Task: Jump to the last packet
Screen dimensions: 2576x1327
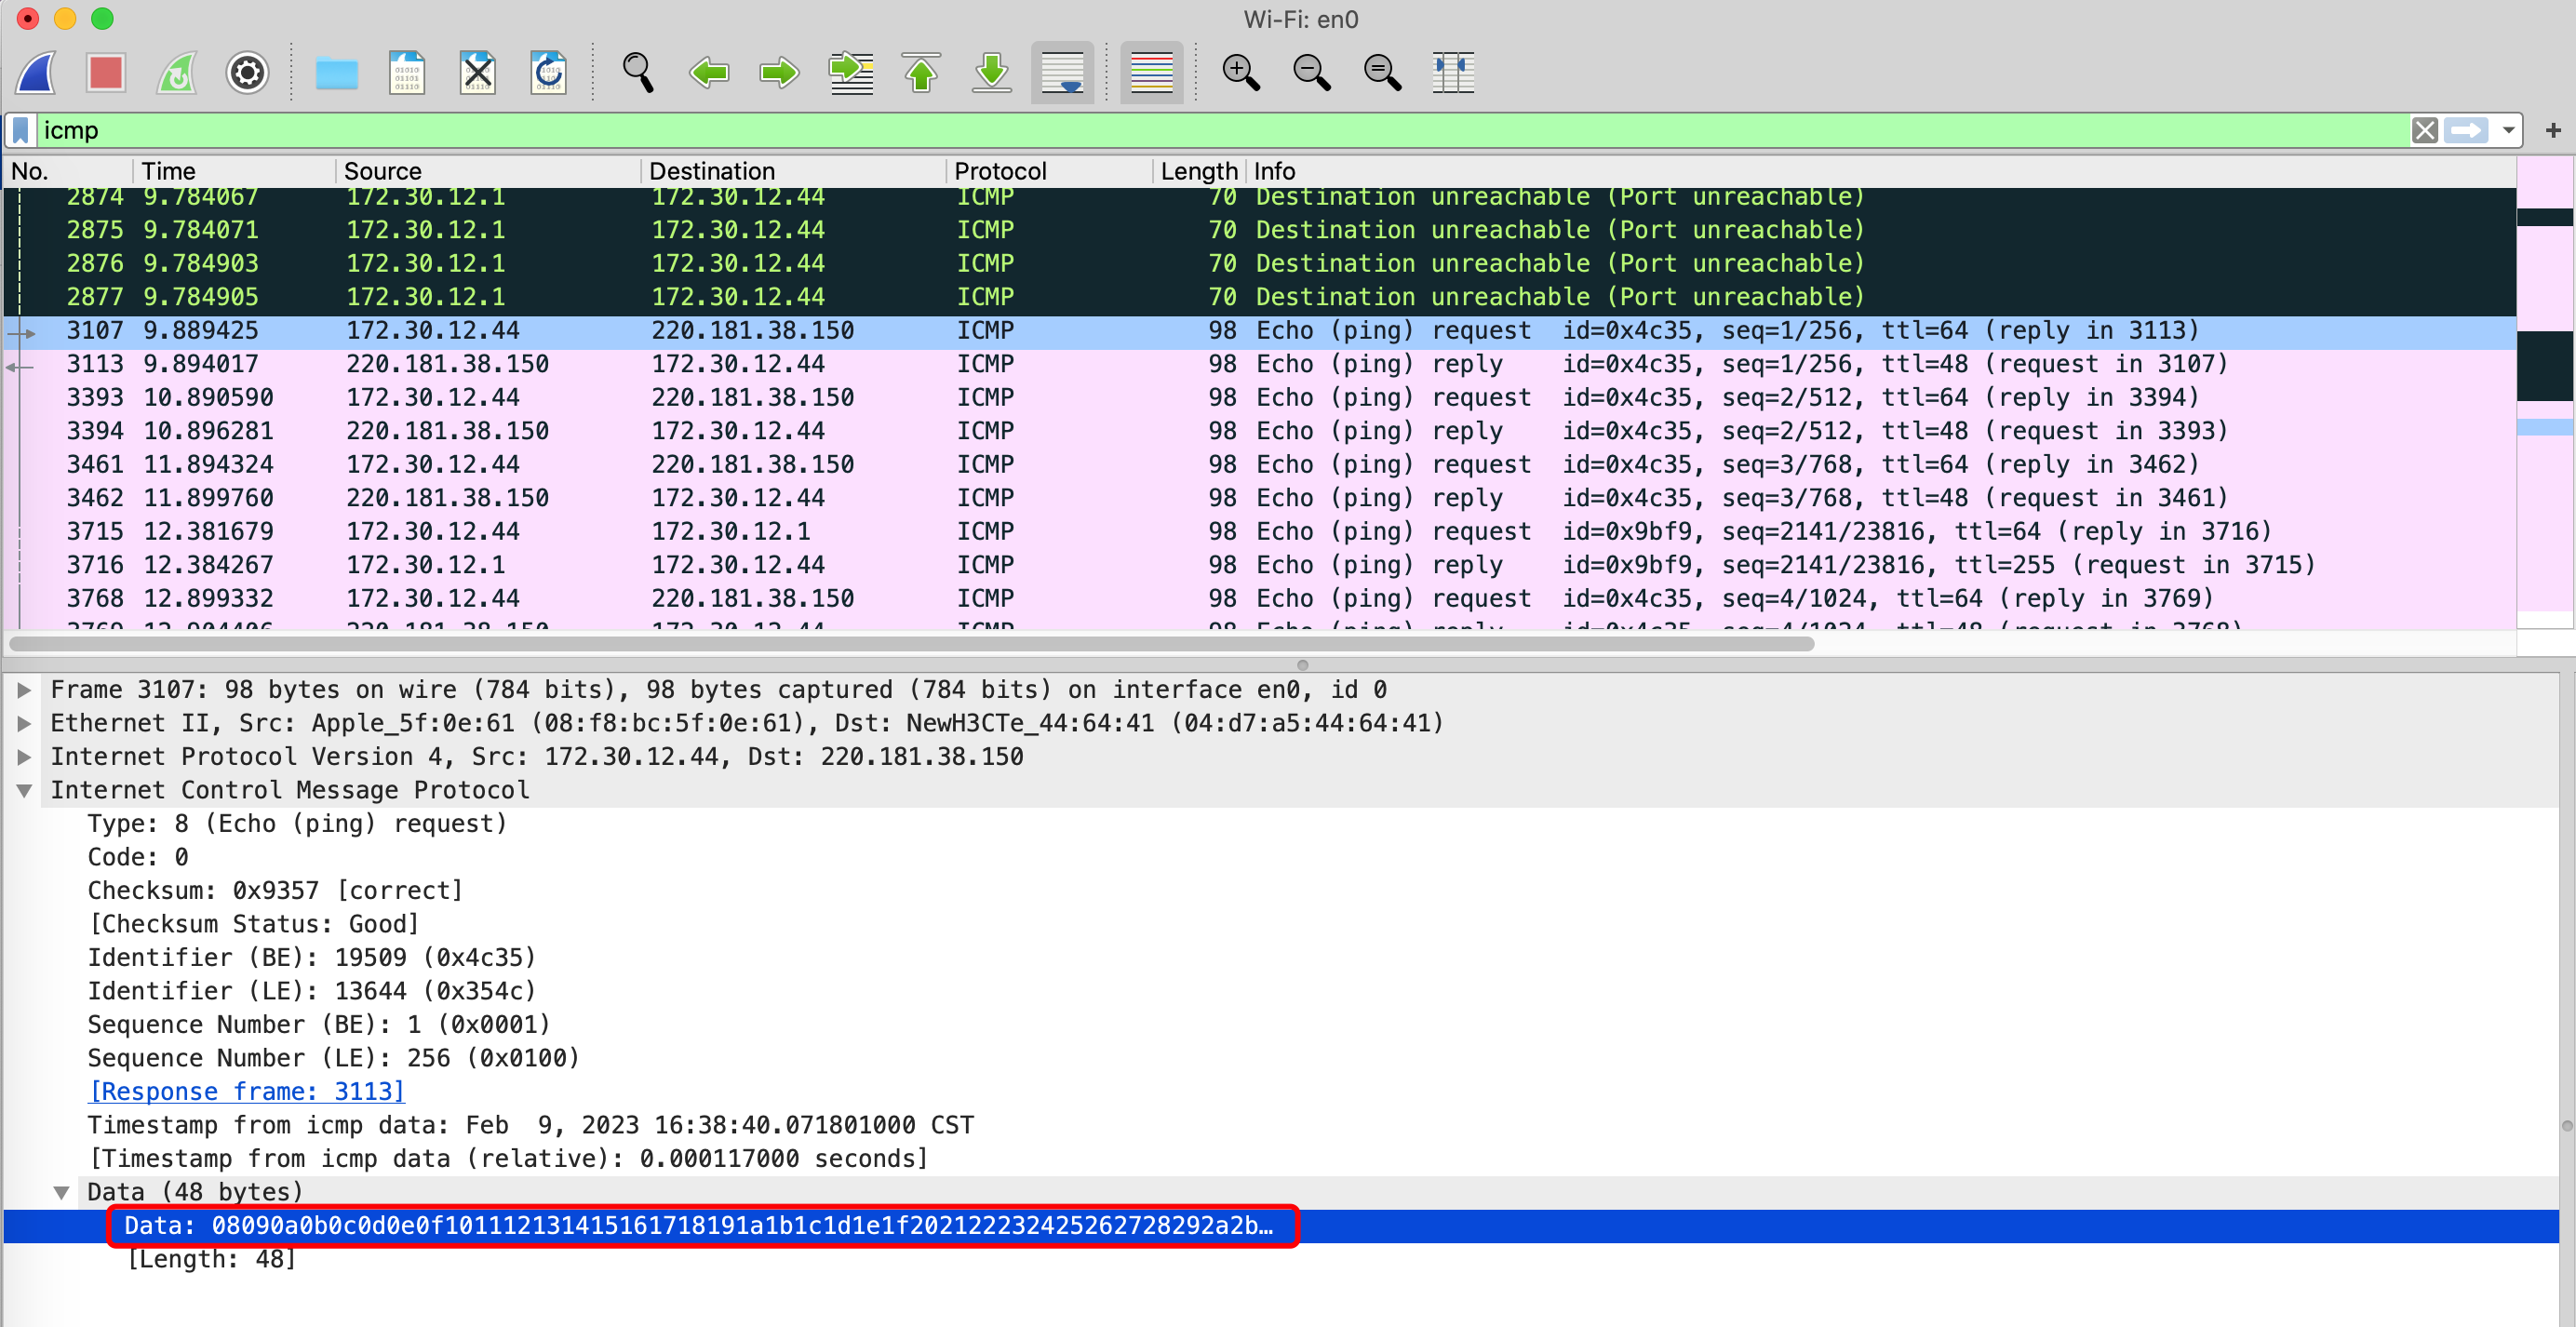Action: [992, 72]
